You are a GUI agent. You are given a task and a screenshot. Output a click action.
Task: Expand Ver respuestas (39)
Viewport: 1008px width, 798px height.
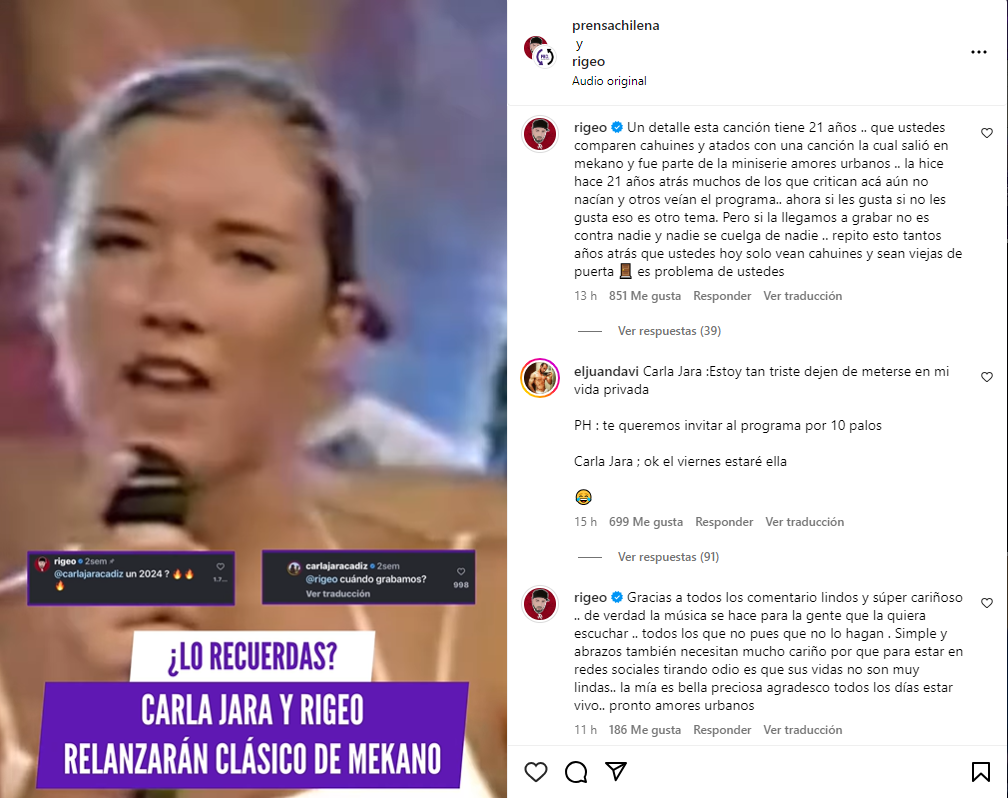pos(669,331)
